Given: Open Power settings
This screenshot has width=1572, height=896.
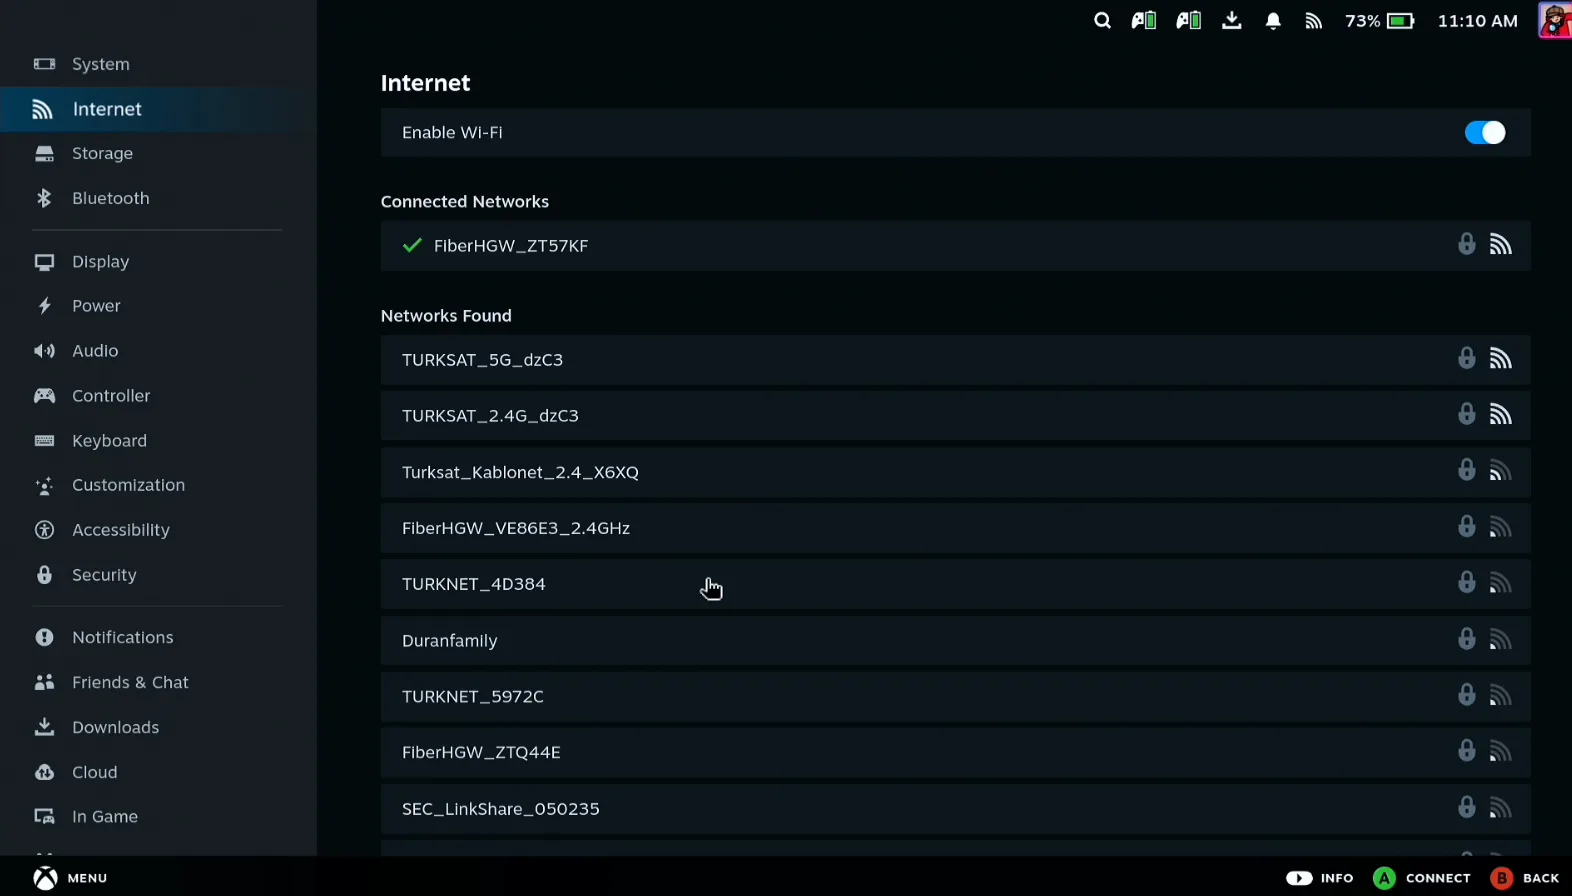Looking at the screenshot, I should coord(158,306).
